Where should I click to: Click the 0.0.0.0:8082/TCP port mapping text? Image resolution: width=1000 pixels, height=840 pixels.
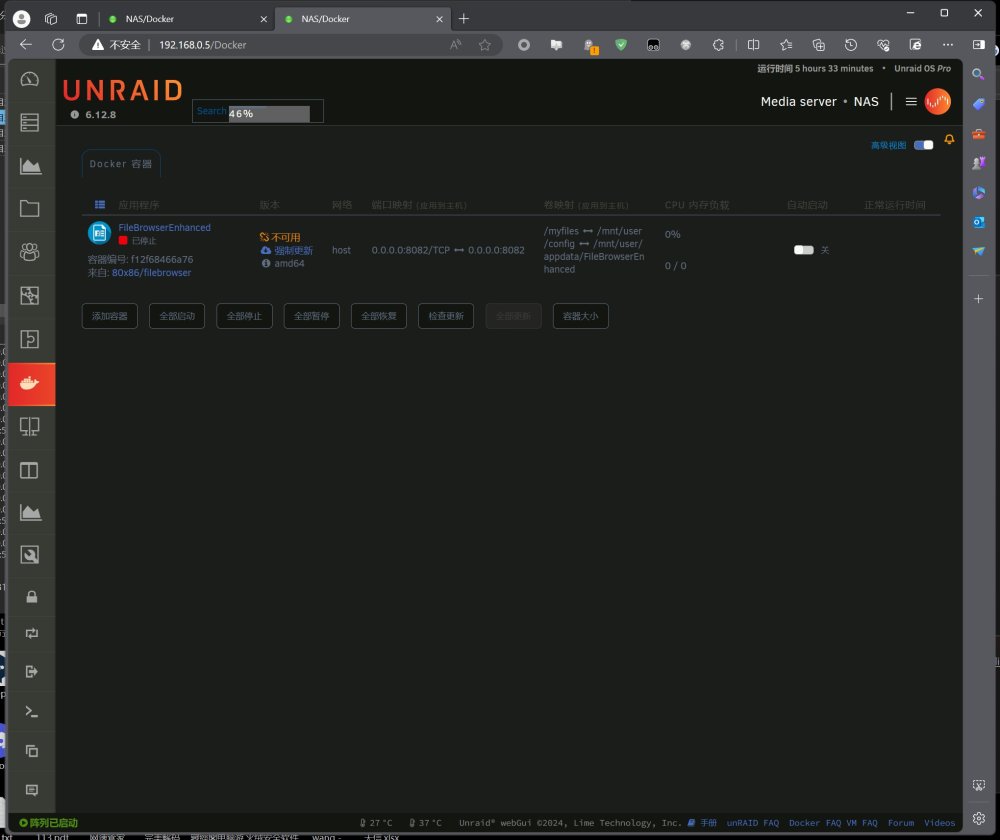tap(411, 250)
